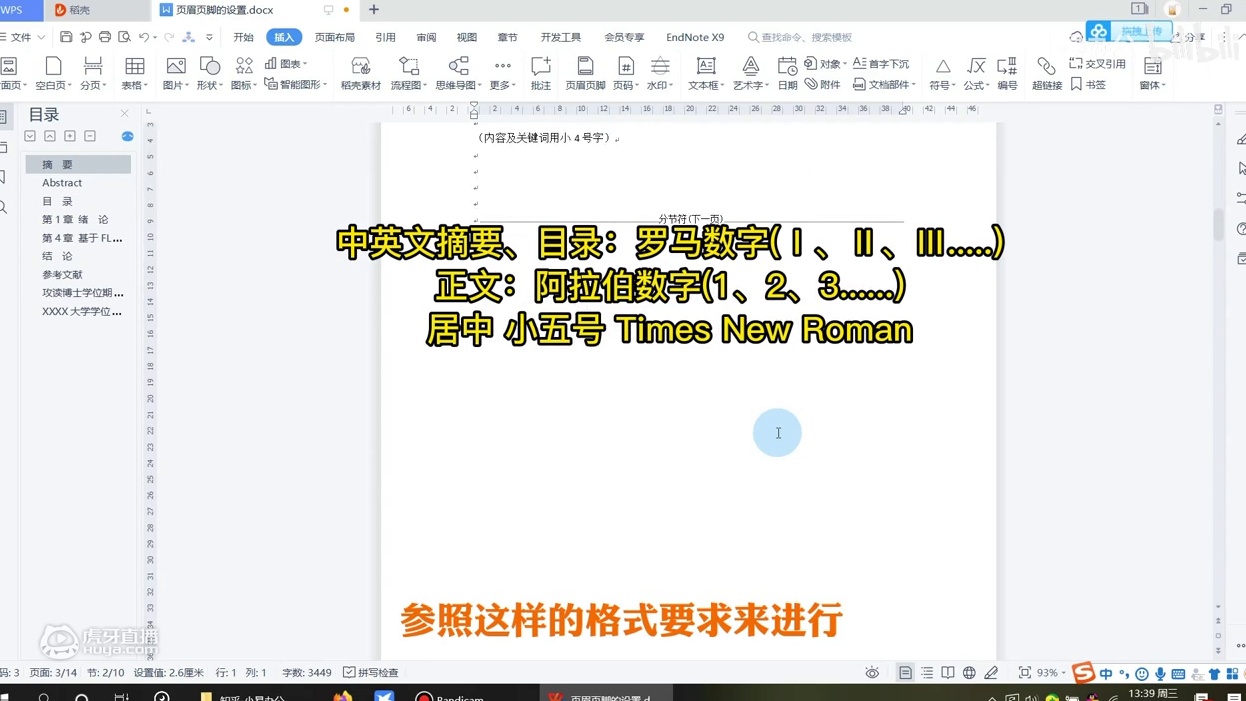Insert a flowchart (流程图)

coord(408,73)
